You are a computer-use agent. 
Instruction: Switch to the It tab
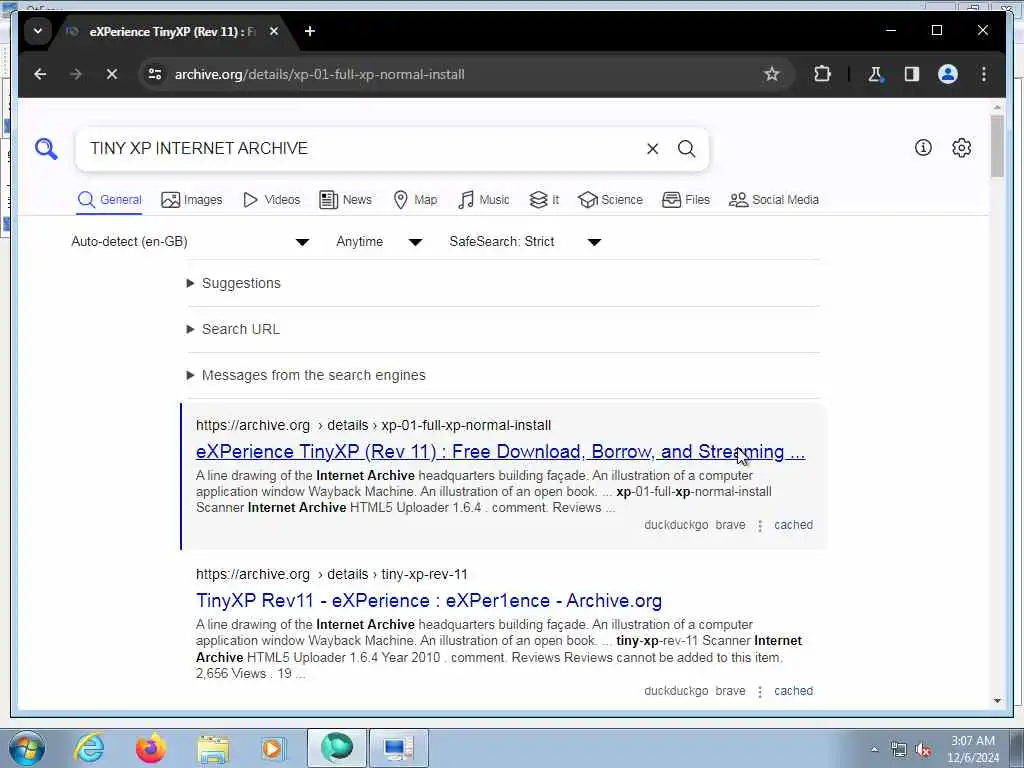(x=544, y=200)
